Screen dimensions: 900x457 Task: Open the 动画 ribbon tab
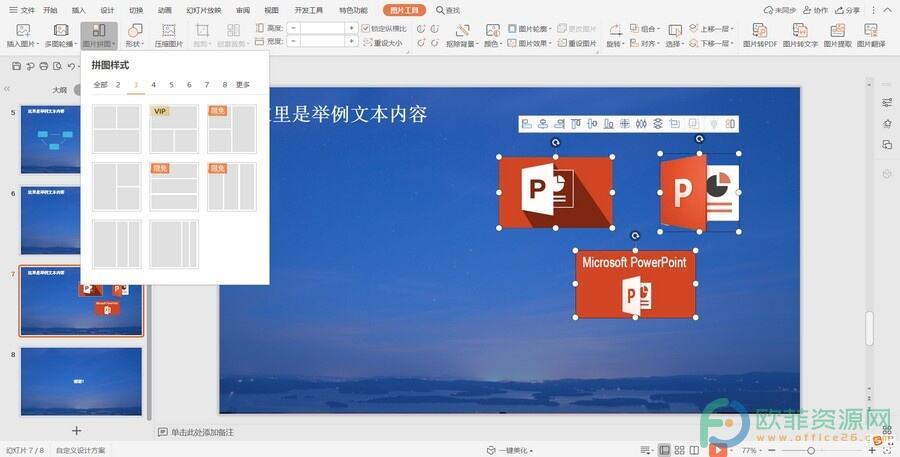[164, 10]
